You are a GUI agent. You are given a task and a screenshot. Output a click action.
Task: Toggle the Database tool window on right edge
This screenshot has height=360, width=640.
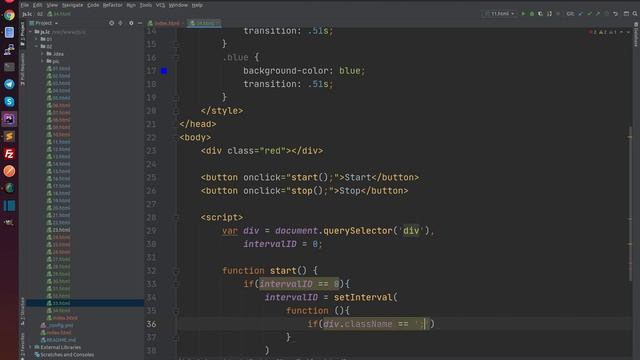tap(636, 34)
